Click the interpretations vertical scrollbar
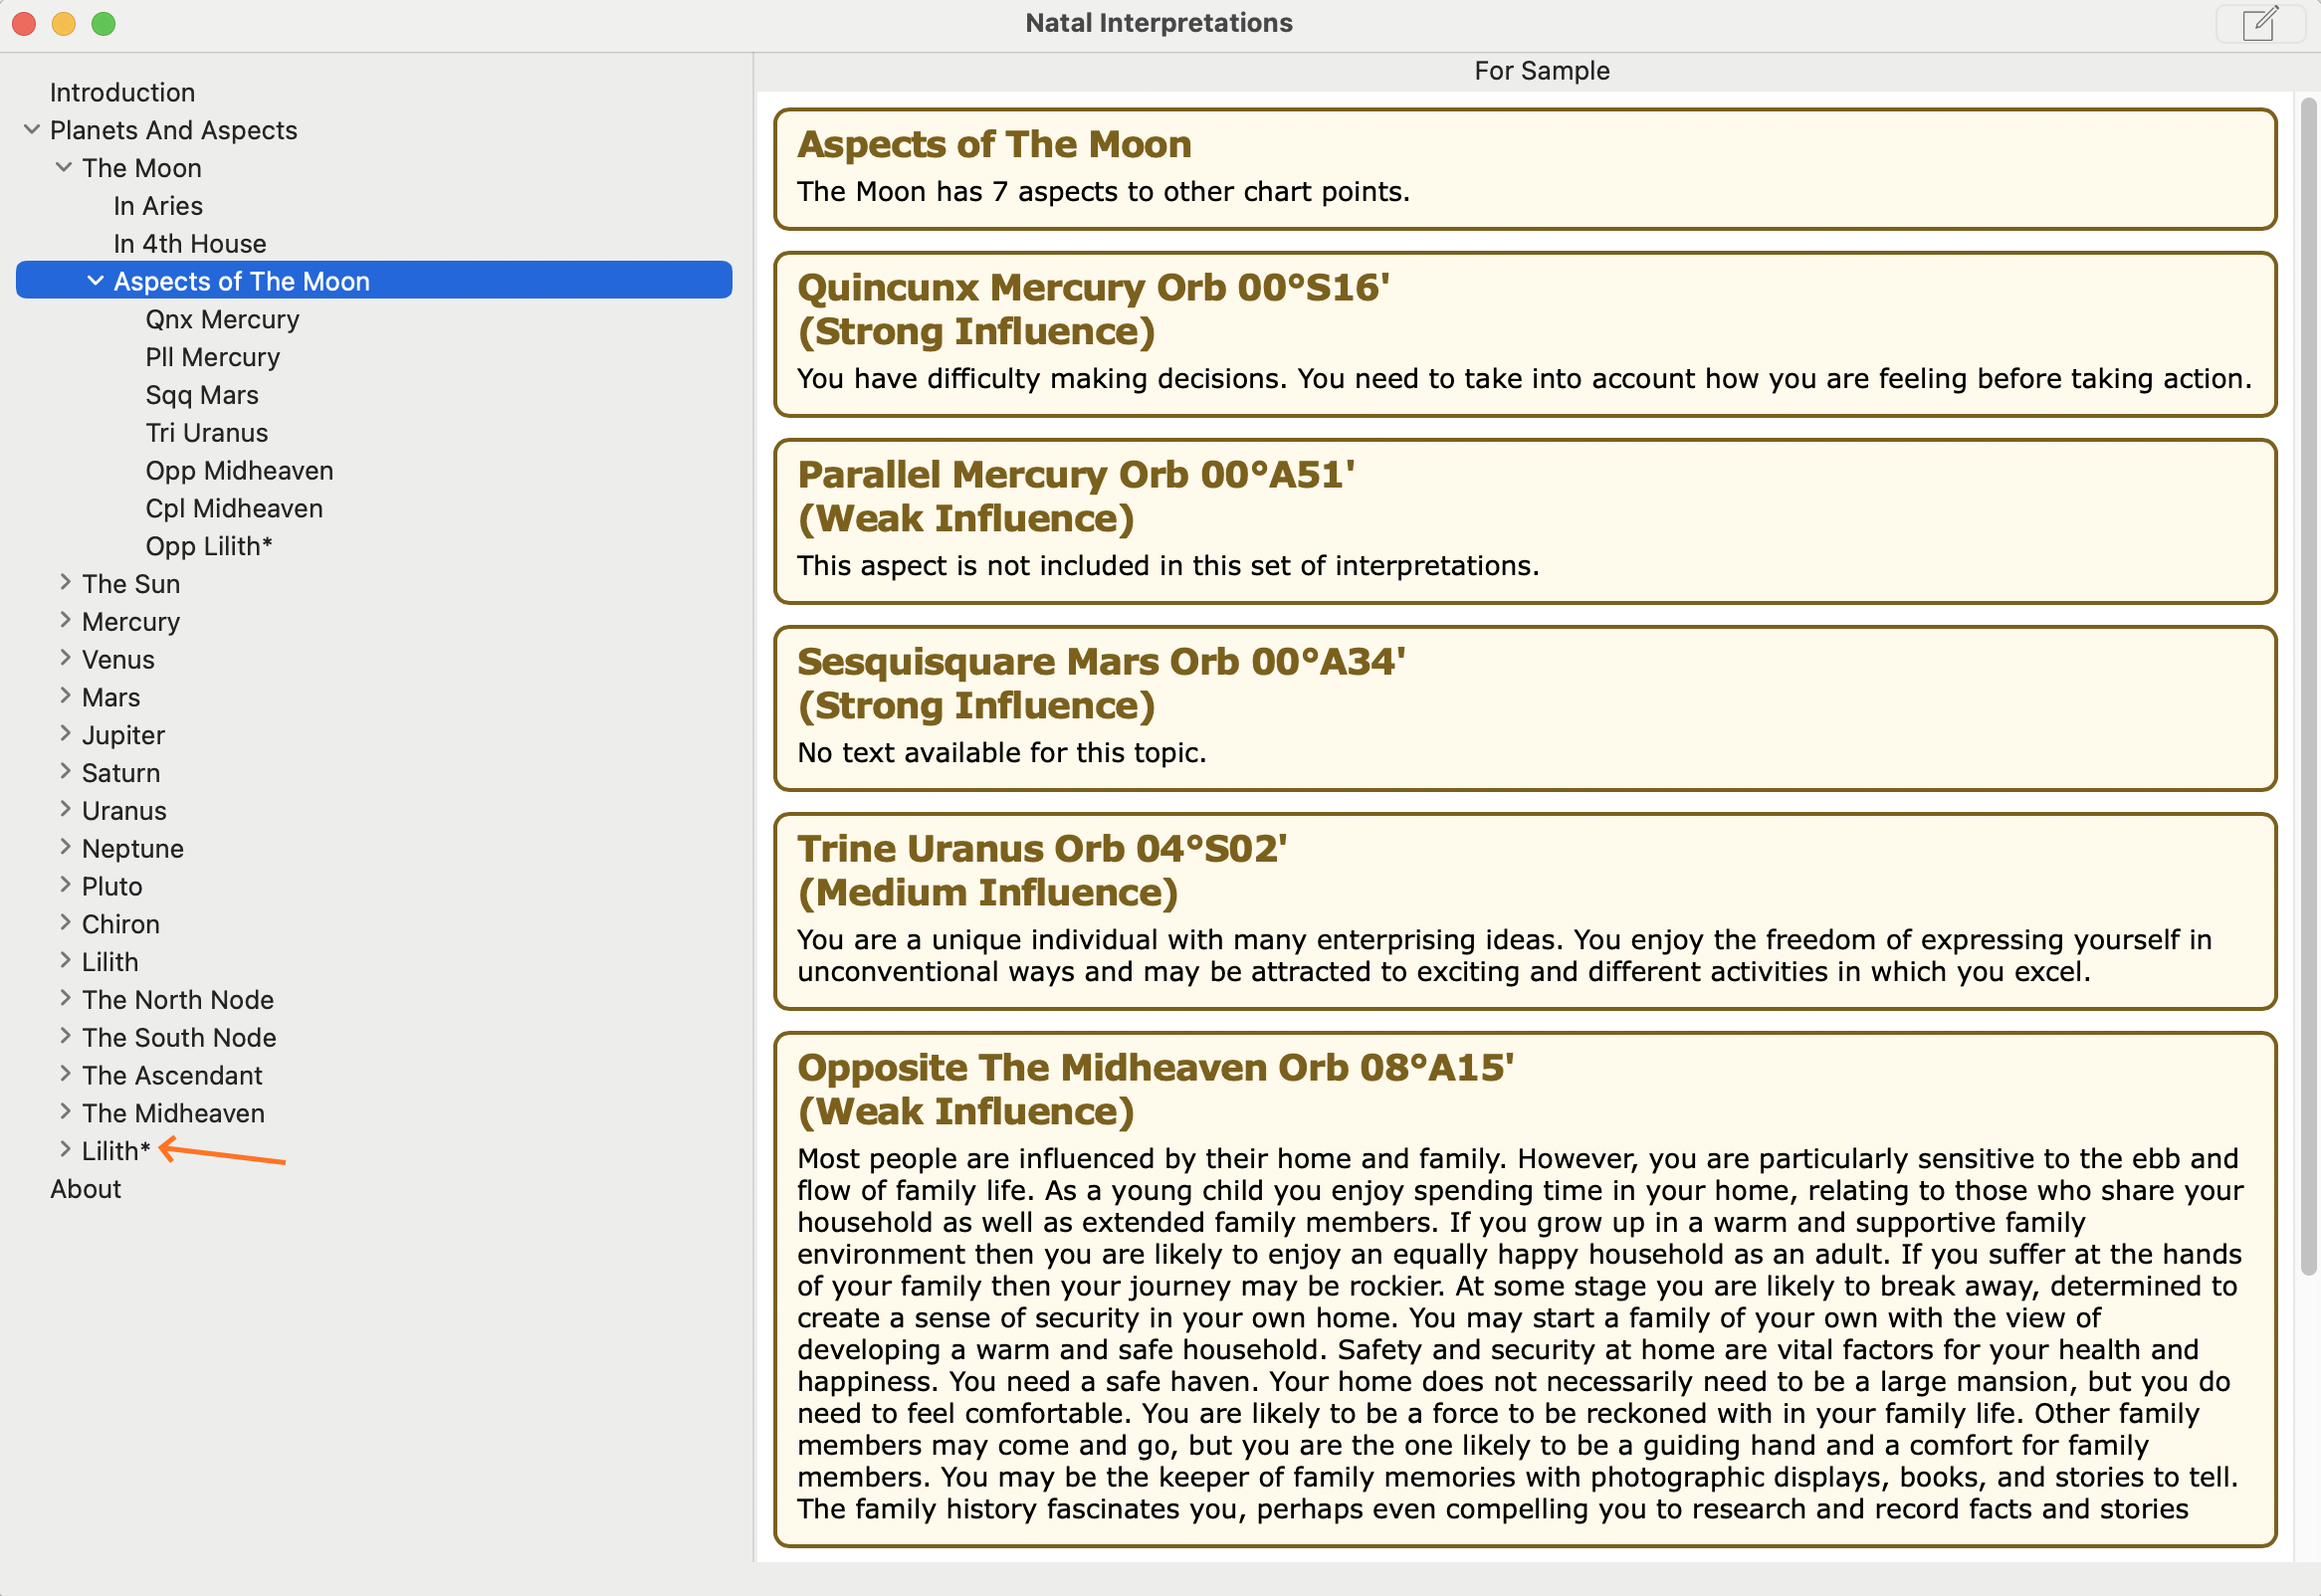Screen dimensions: 2321x1596 coord(2309,686)
